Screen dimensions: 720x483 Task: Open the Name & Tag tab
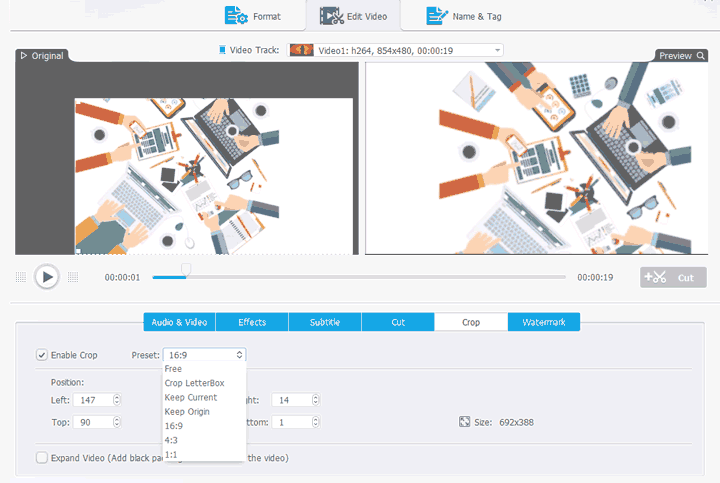click(x=464, y=16)
